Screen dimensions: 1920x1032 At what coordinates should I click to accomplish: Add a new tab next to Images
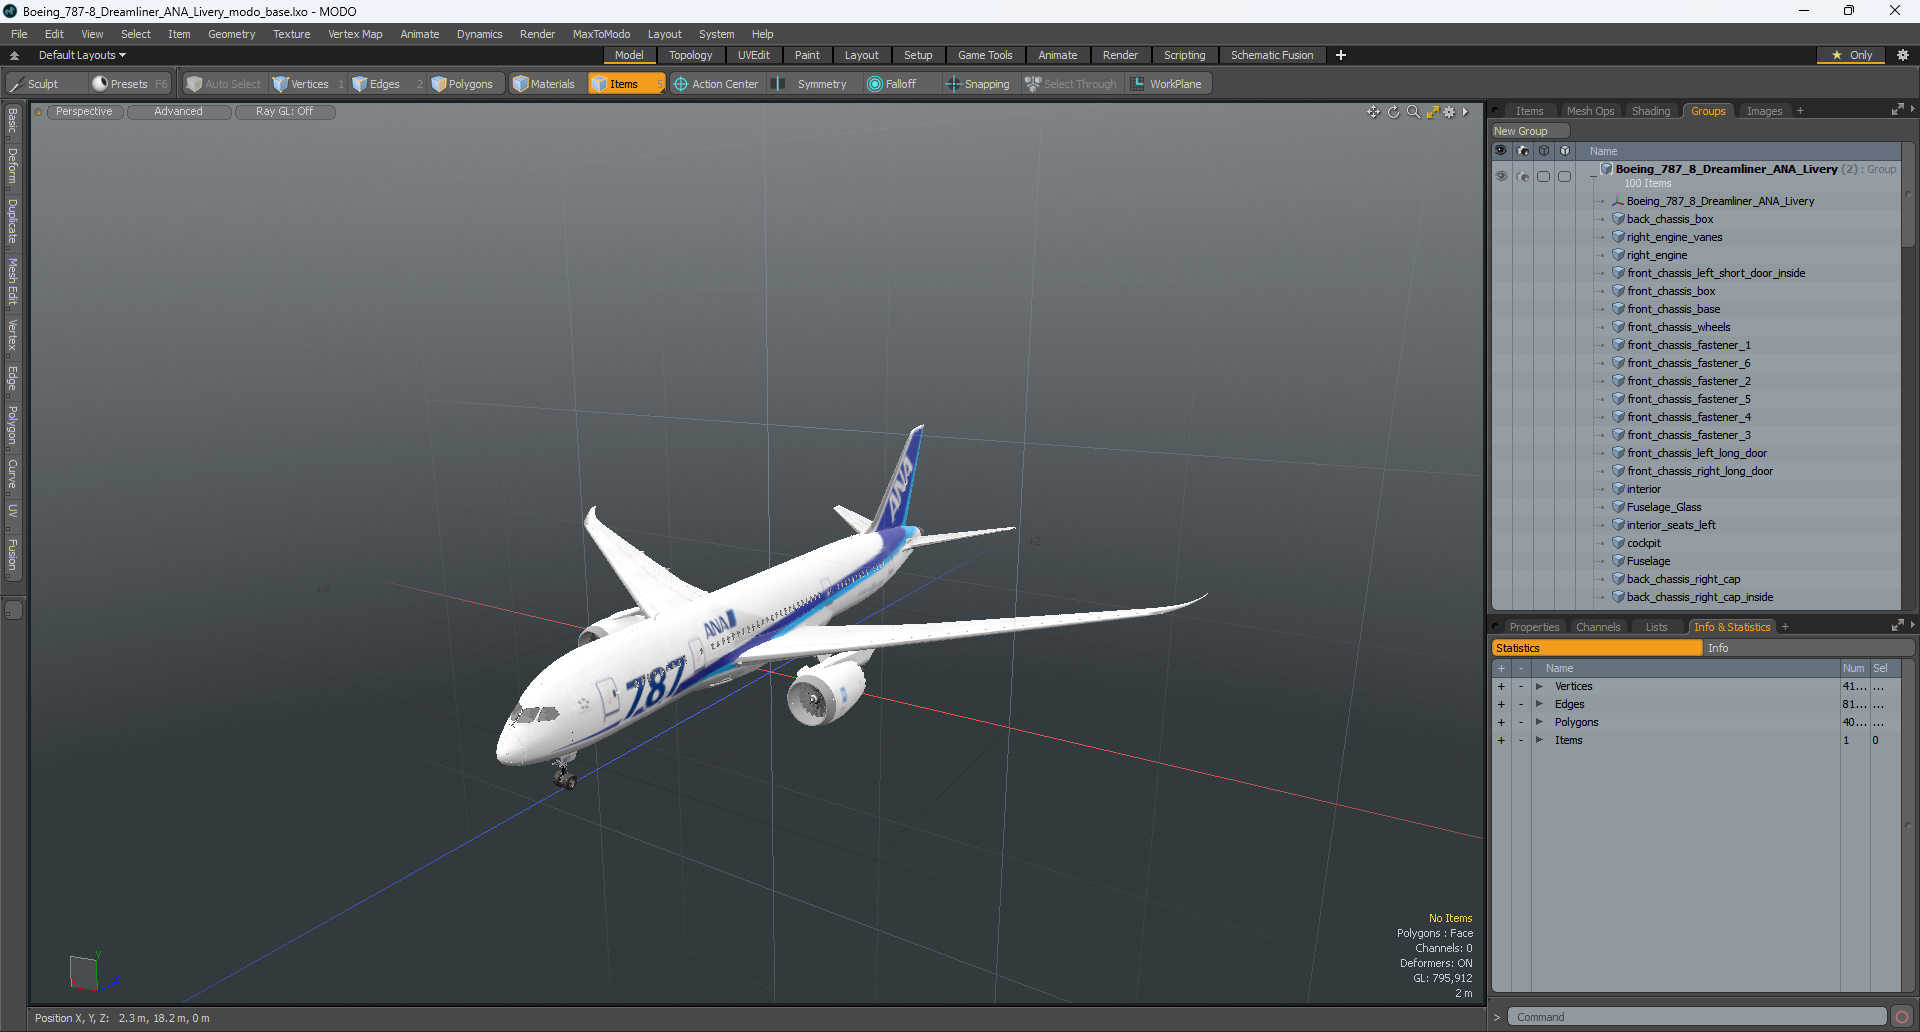1800,111
